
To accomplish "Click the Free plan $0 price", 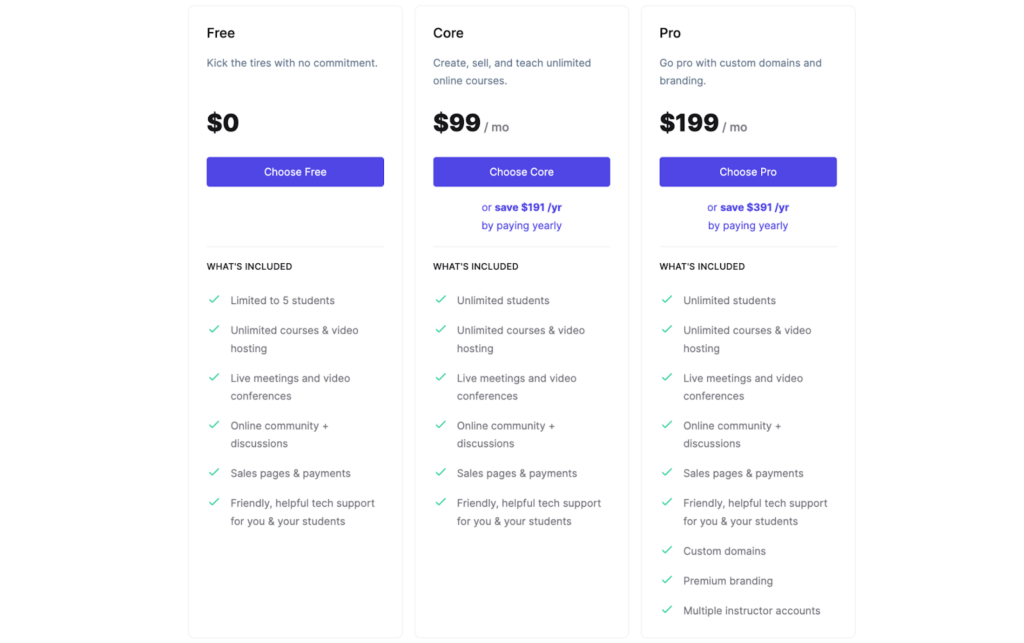I will [223, 123].
